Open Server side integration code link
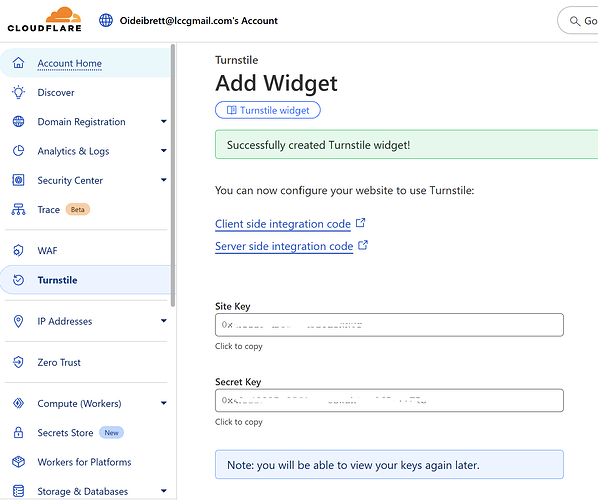This screenshot has width=598, height=500. coord(284,246)
